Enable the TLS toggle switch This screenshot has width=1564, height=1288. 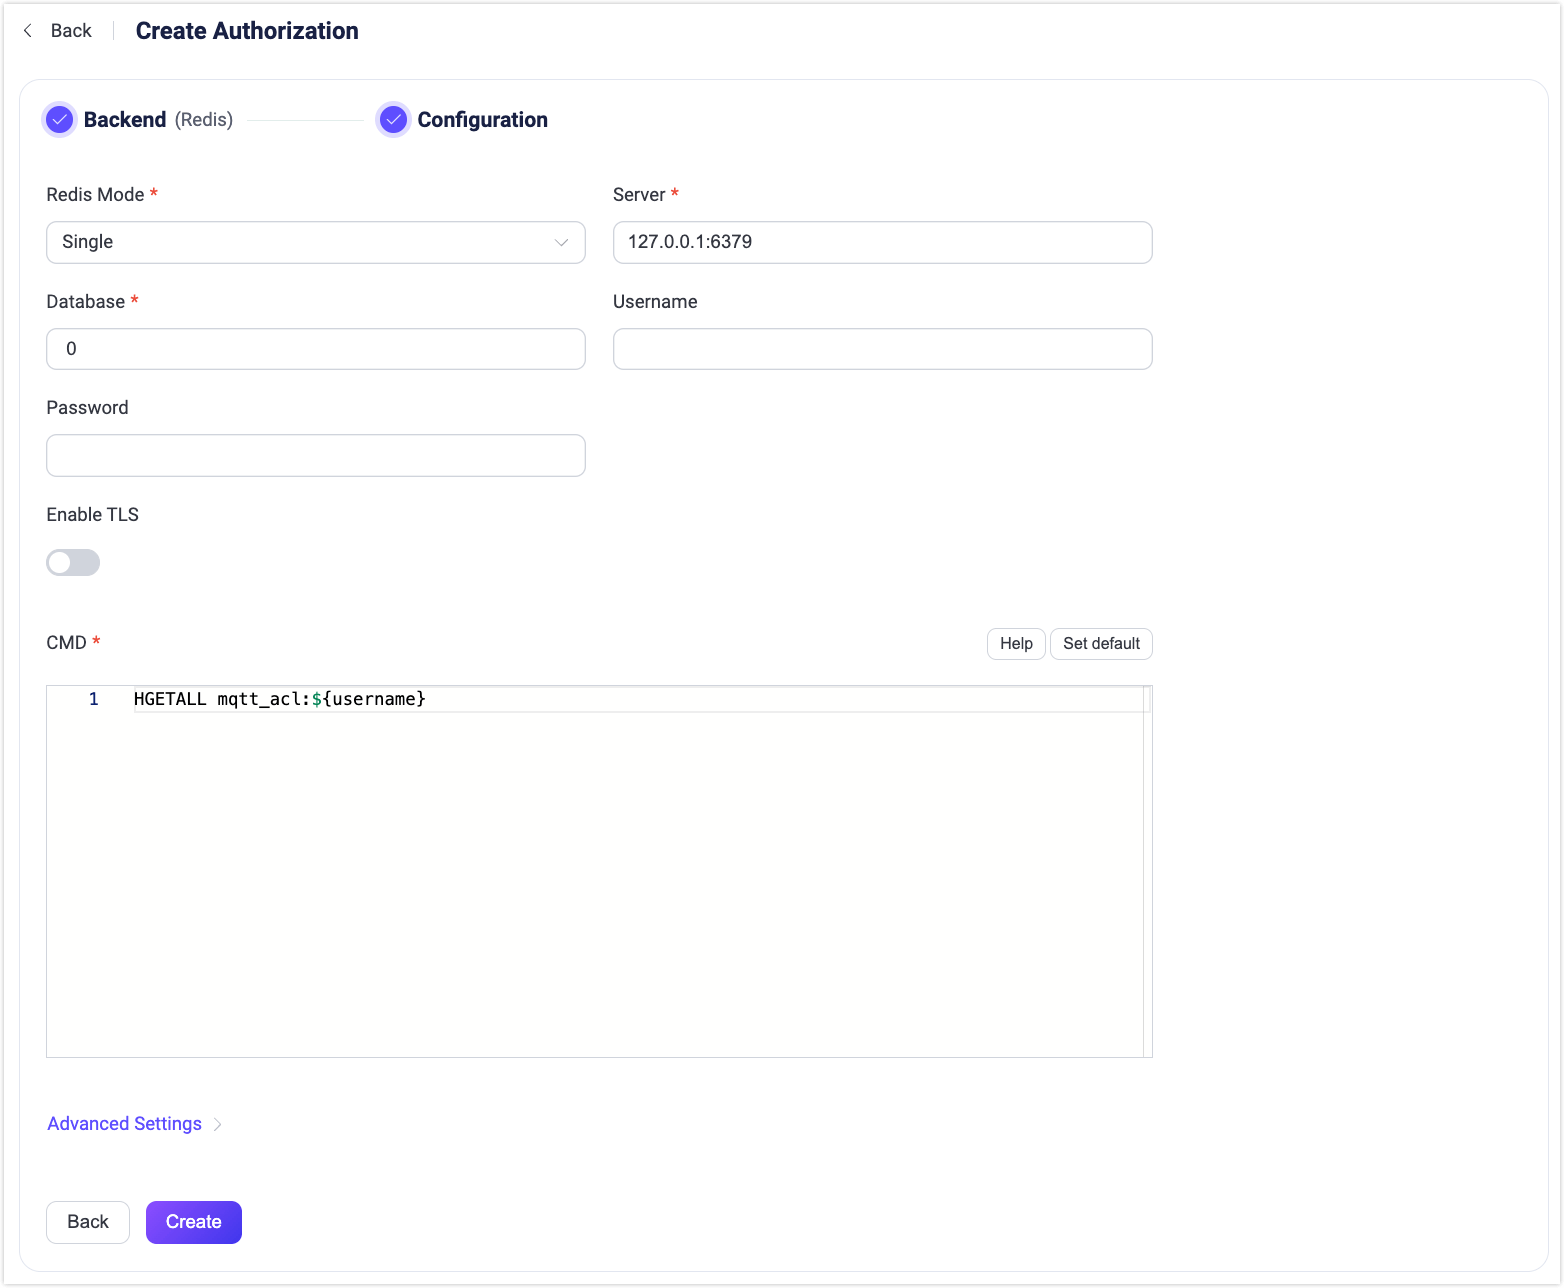coord(72,562)
